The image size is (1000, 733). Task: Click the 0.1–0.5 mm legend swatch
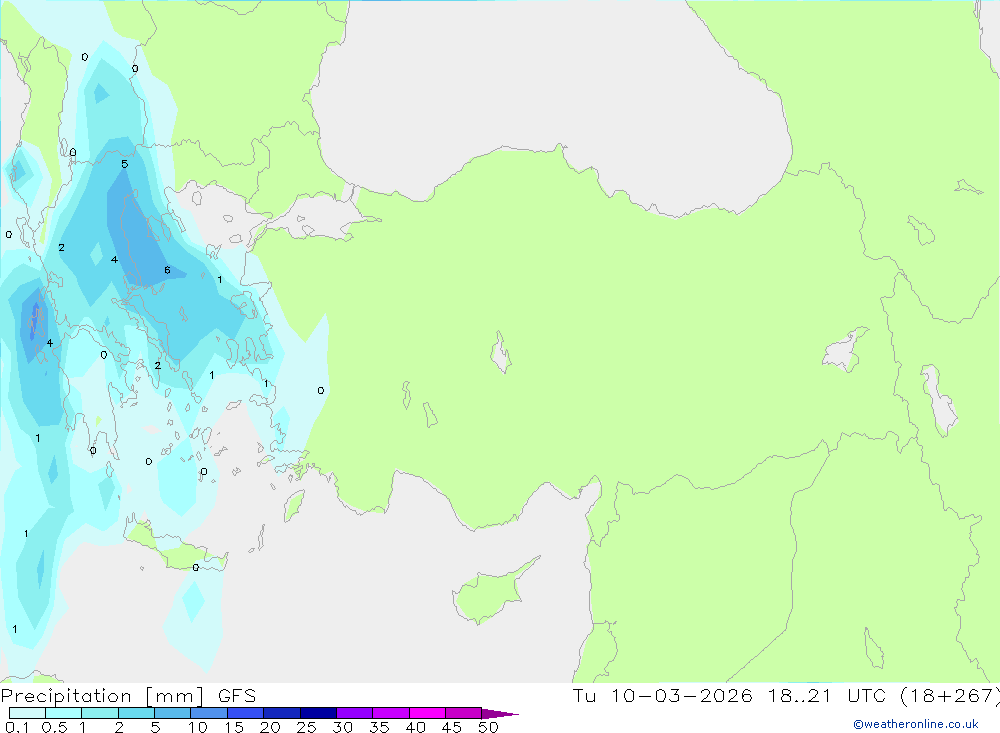pyautogui.click(x=27, y=713)
